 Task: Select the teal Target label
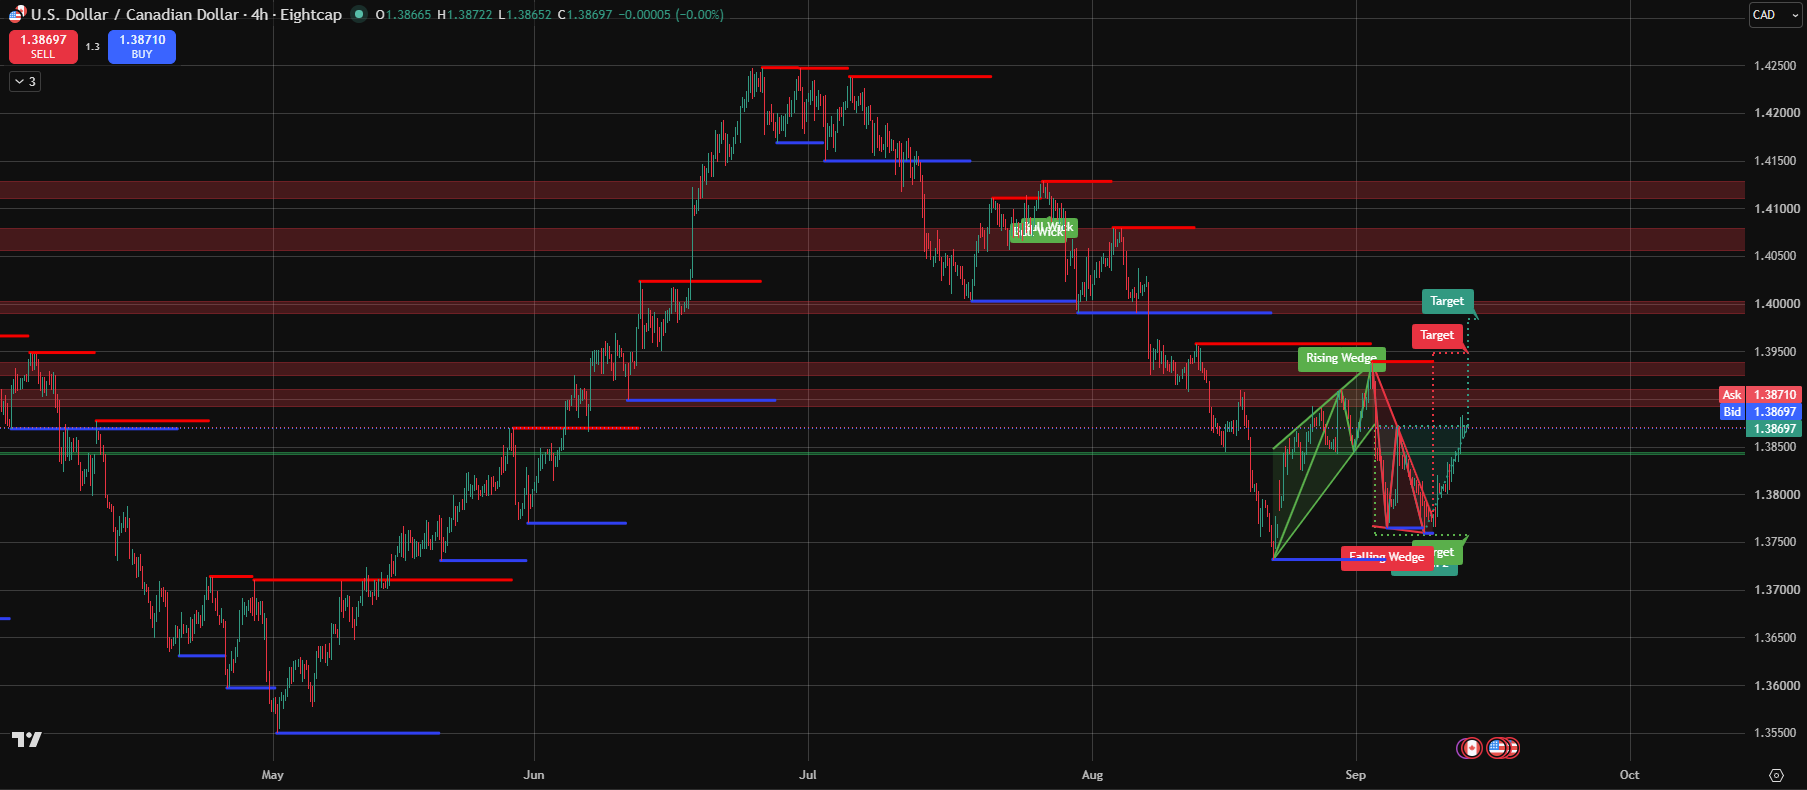pos(1447,301)
